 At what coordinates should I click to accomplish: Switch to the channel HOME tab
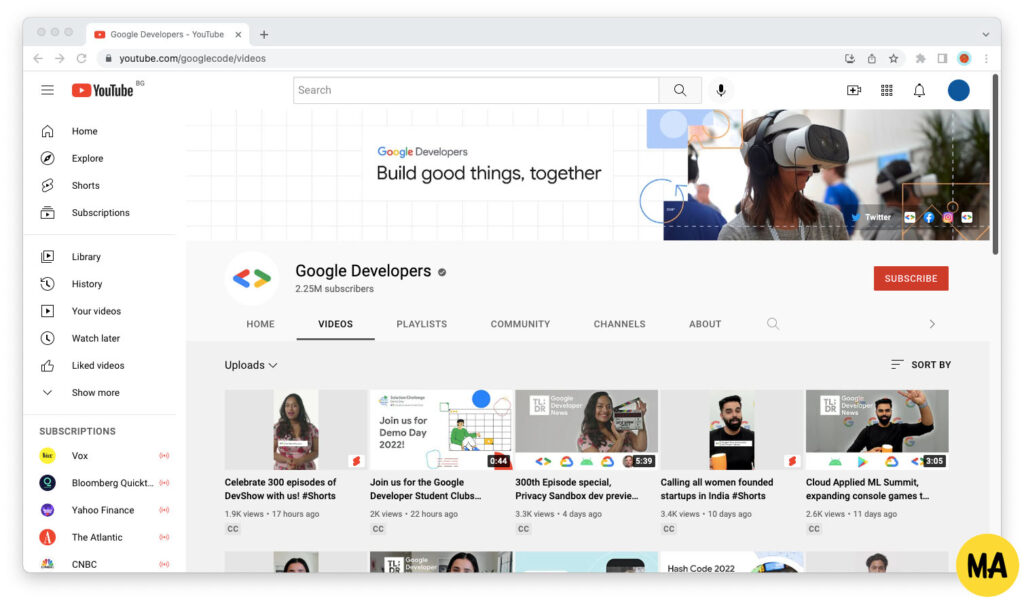261,324
